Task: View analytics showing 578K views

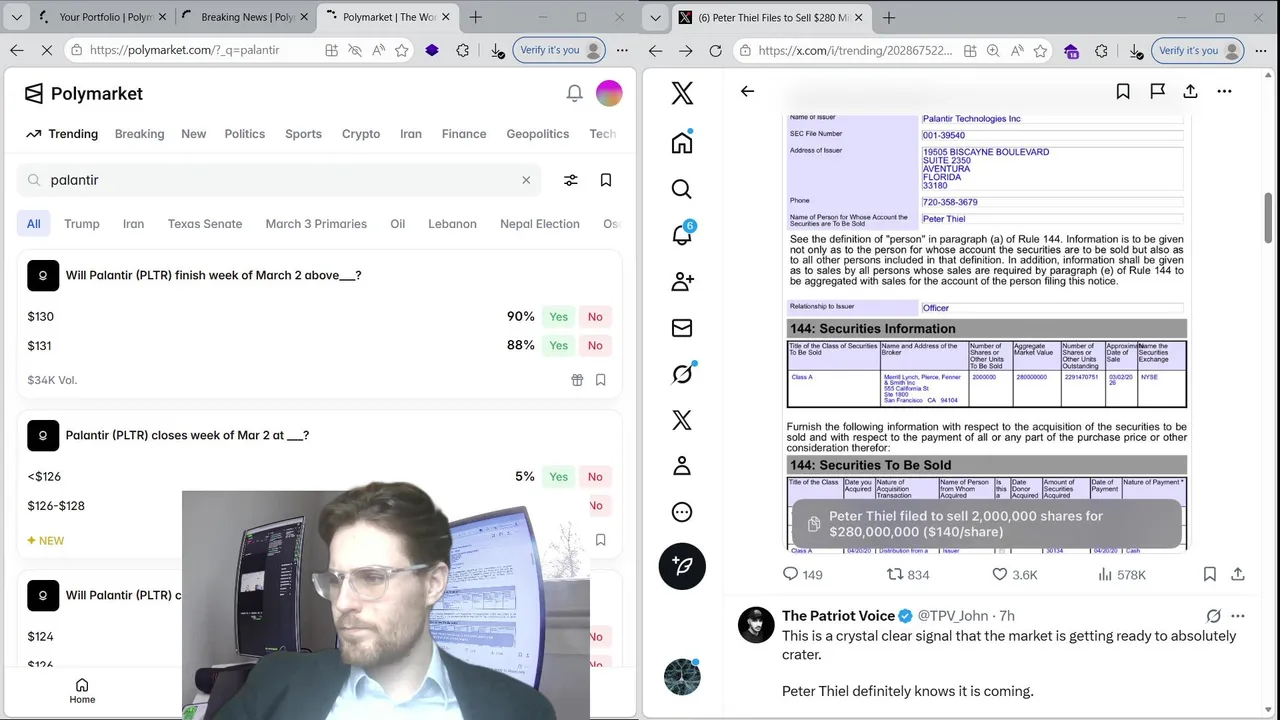Action: (1122, 574)
